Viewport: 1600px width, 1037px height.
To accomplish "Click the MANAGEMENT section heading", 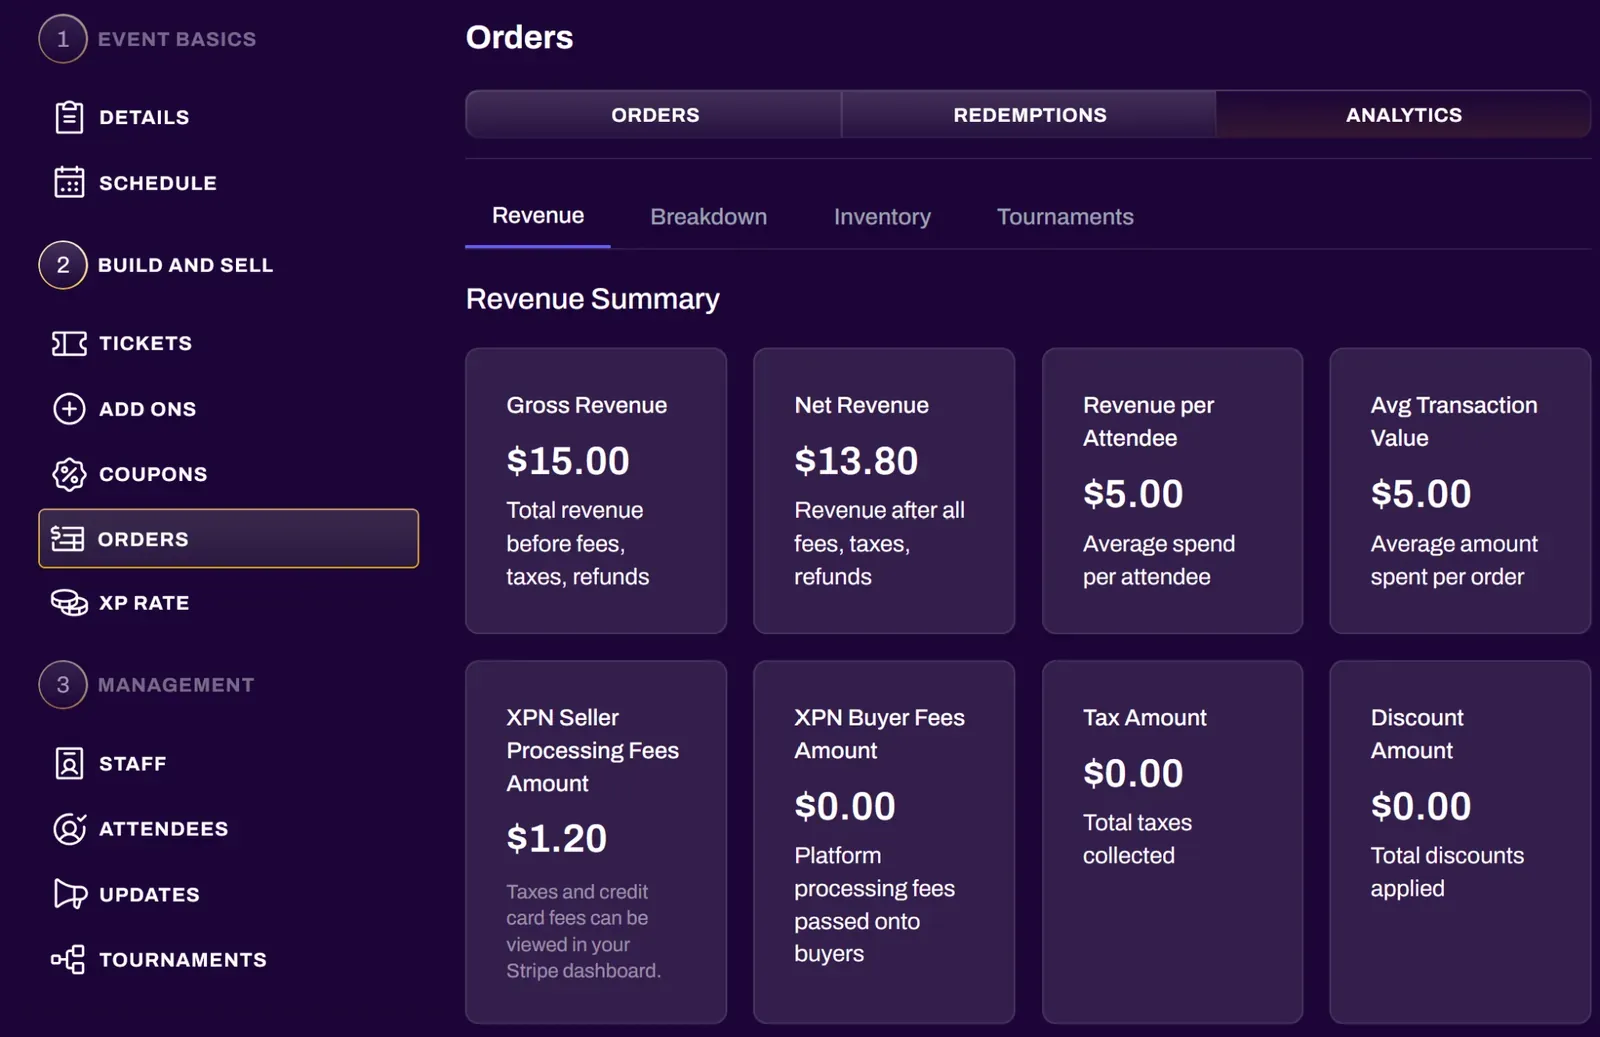I will [176, 685].
